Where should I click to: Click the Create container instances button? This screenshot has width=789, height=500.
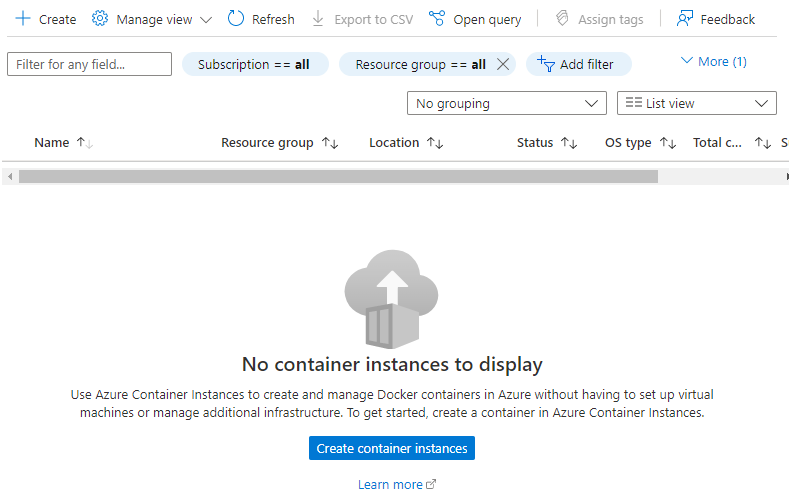pyautogui.click(x=392, y=449)
